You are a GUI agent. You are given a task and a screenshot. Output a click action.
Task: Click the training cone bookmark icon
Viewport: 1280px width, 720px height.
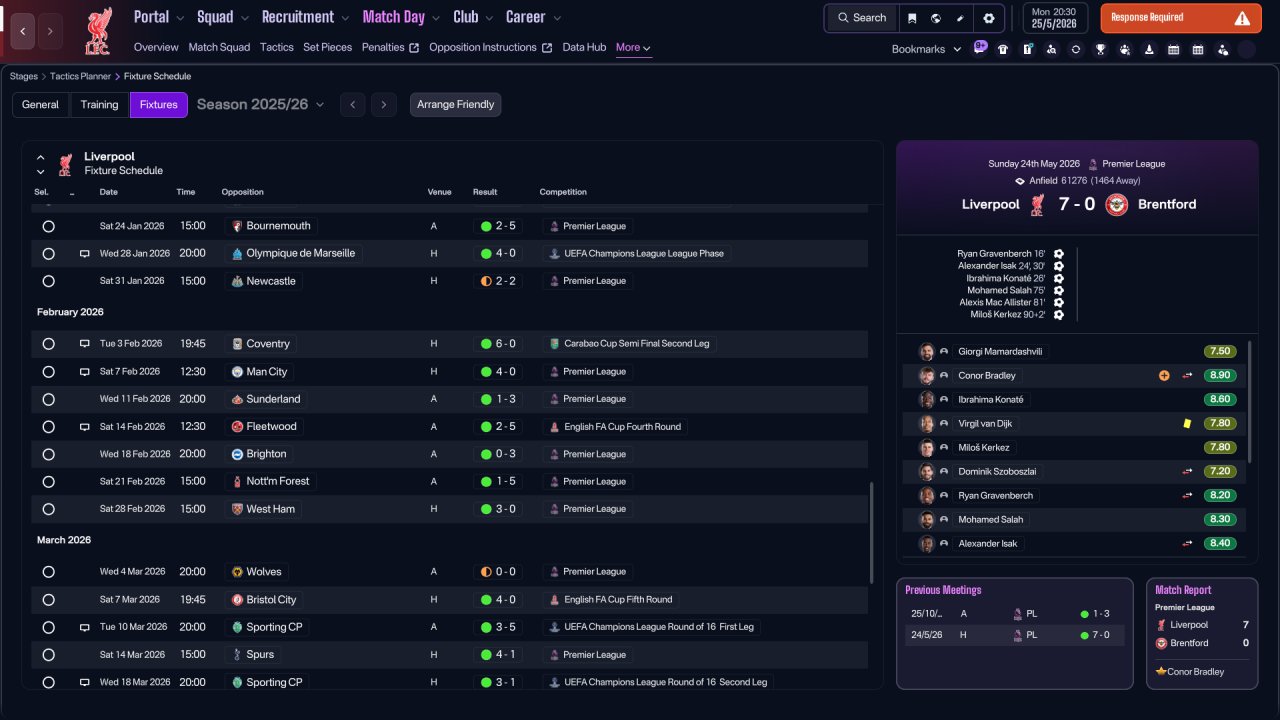tap(1149, 49)
